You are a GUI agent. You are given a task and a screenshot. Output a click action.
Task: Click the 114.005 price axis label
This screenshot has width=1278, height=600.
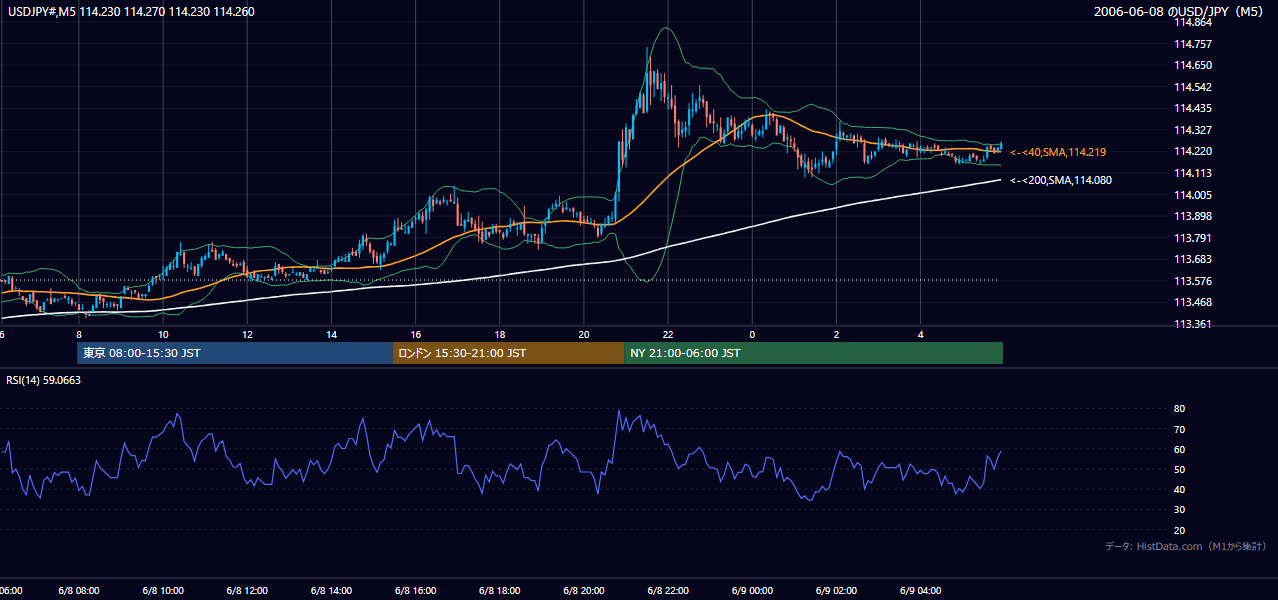1193,195
